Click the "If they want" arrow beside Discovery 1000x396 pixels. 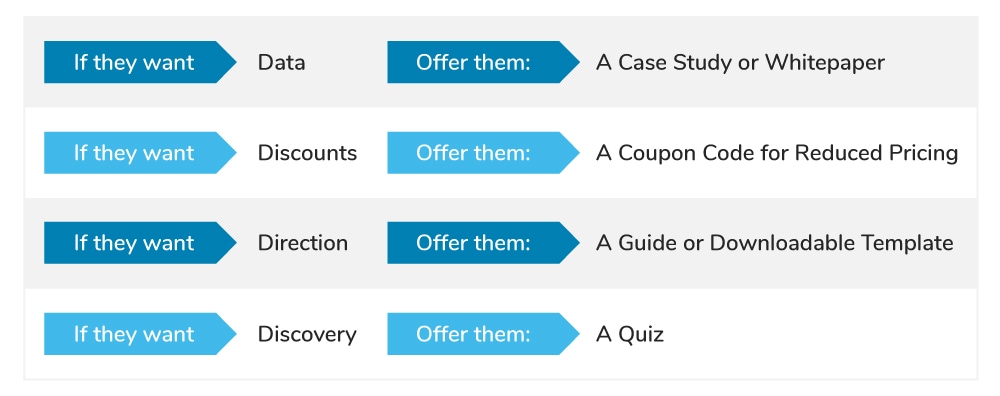(x=140, y=334)
